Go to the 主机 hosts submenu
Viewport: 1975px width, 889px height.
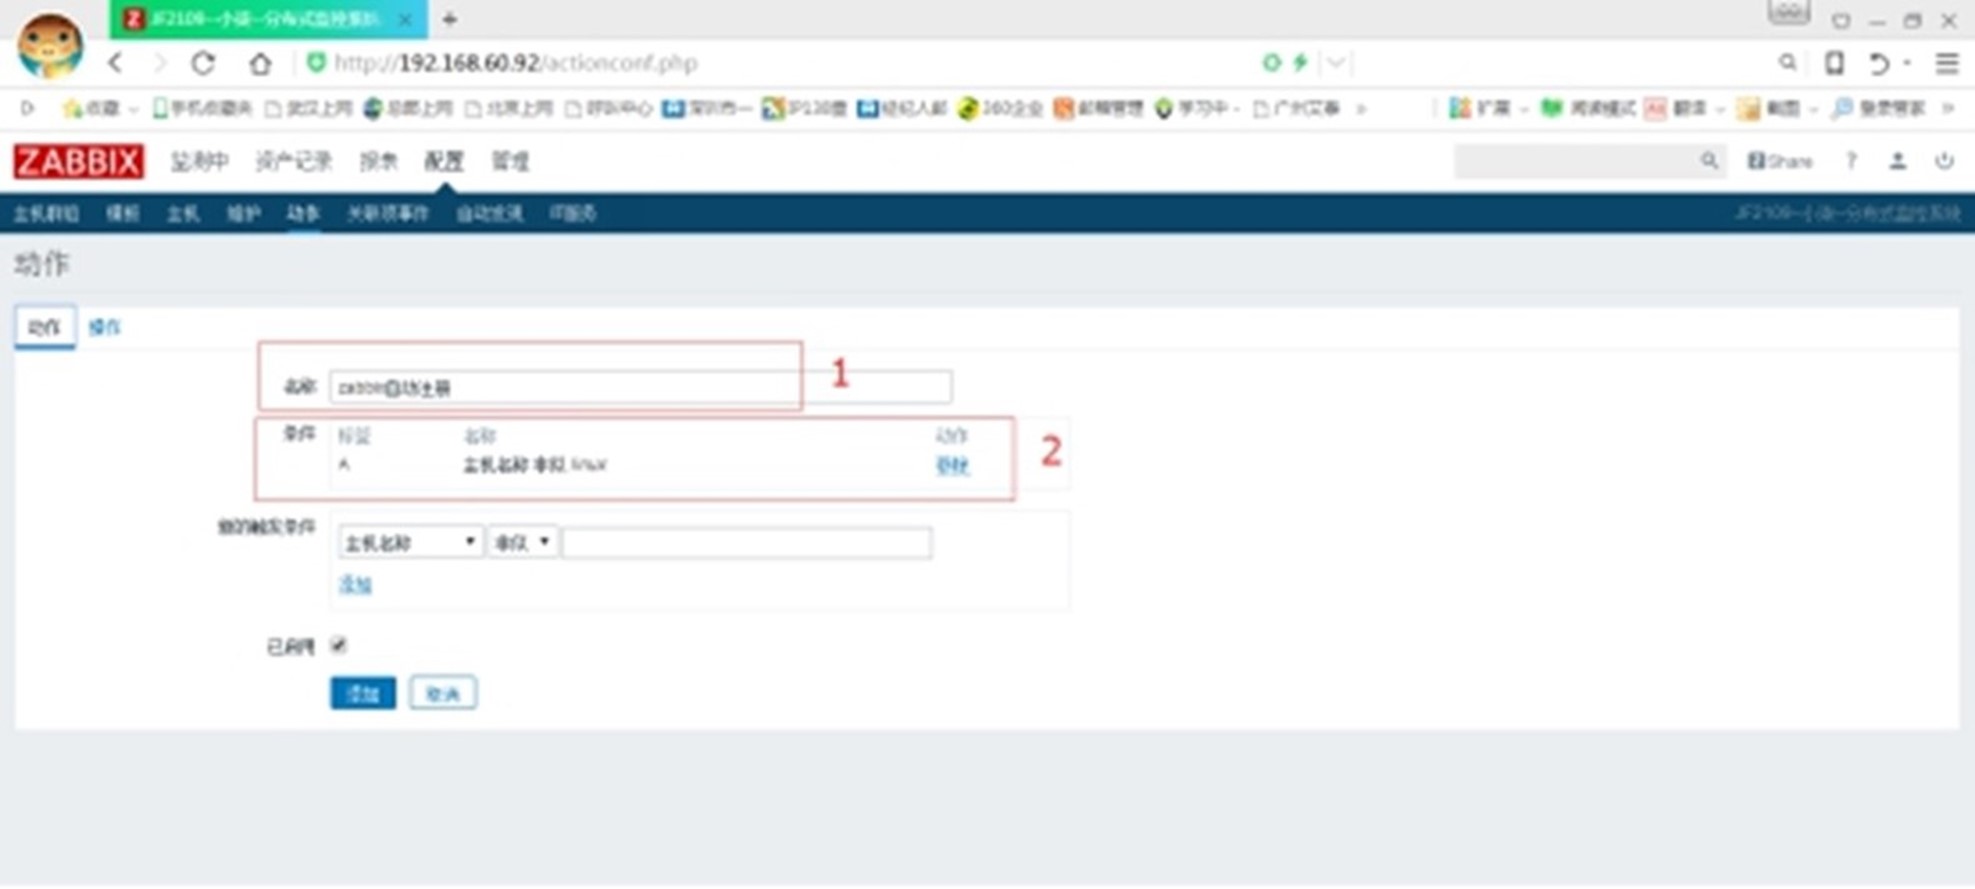183,213
